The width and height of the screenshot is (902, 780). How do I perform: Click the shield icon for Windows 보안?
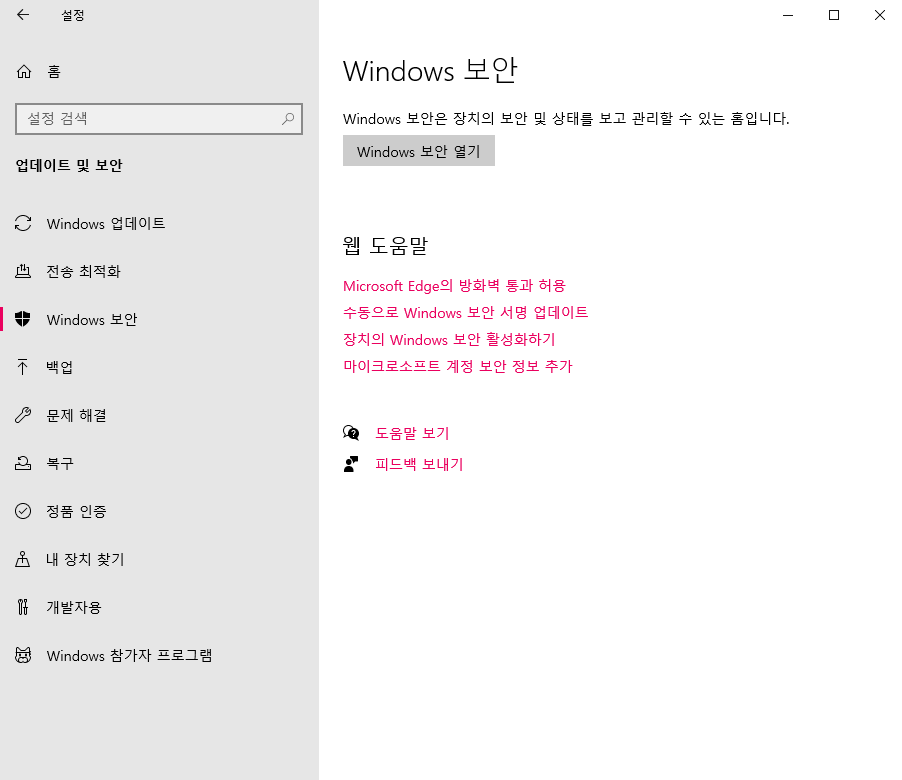point(23,319)
